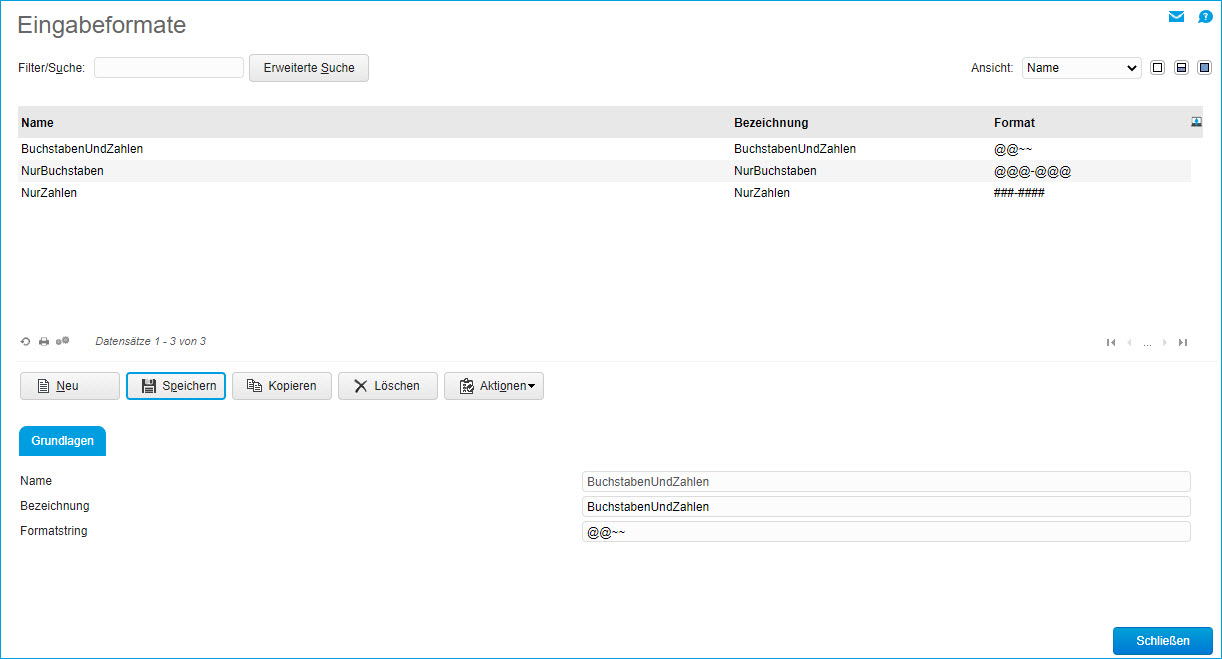Open the gear settings icon below table
Screen dimensions: 1222x659
point(62,341)
